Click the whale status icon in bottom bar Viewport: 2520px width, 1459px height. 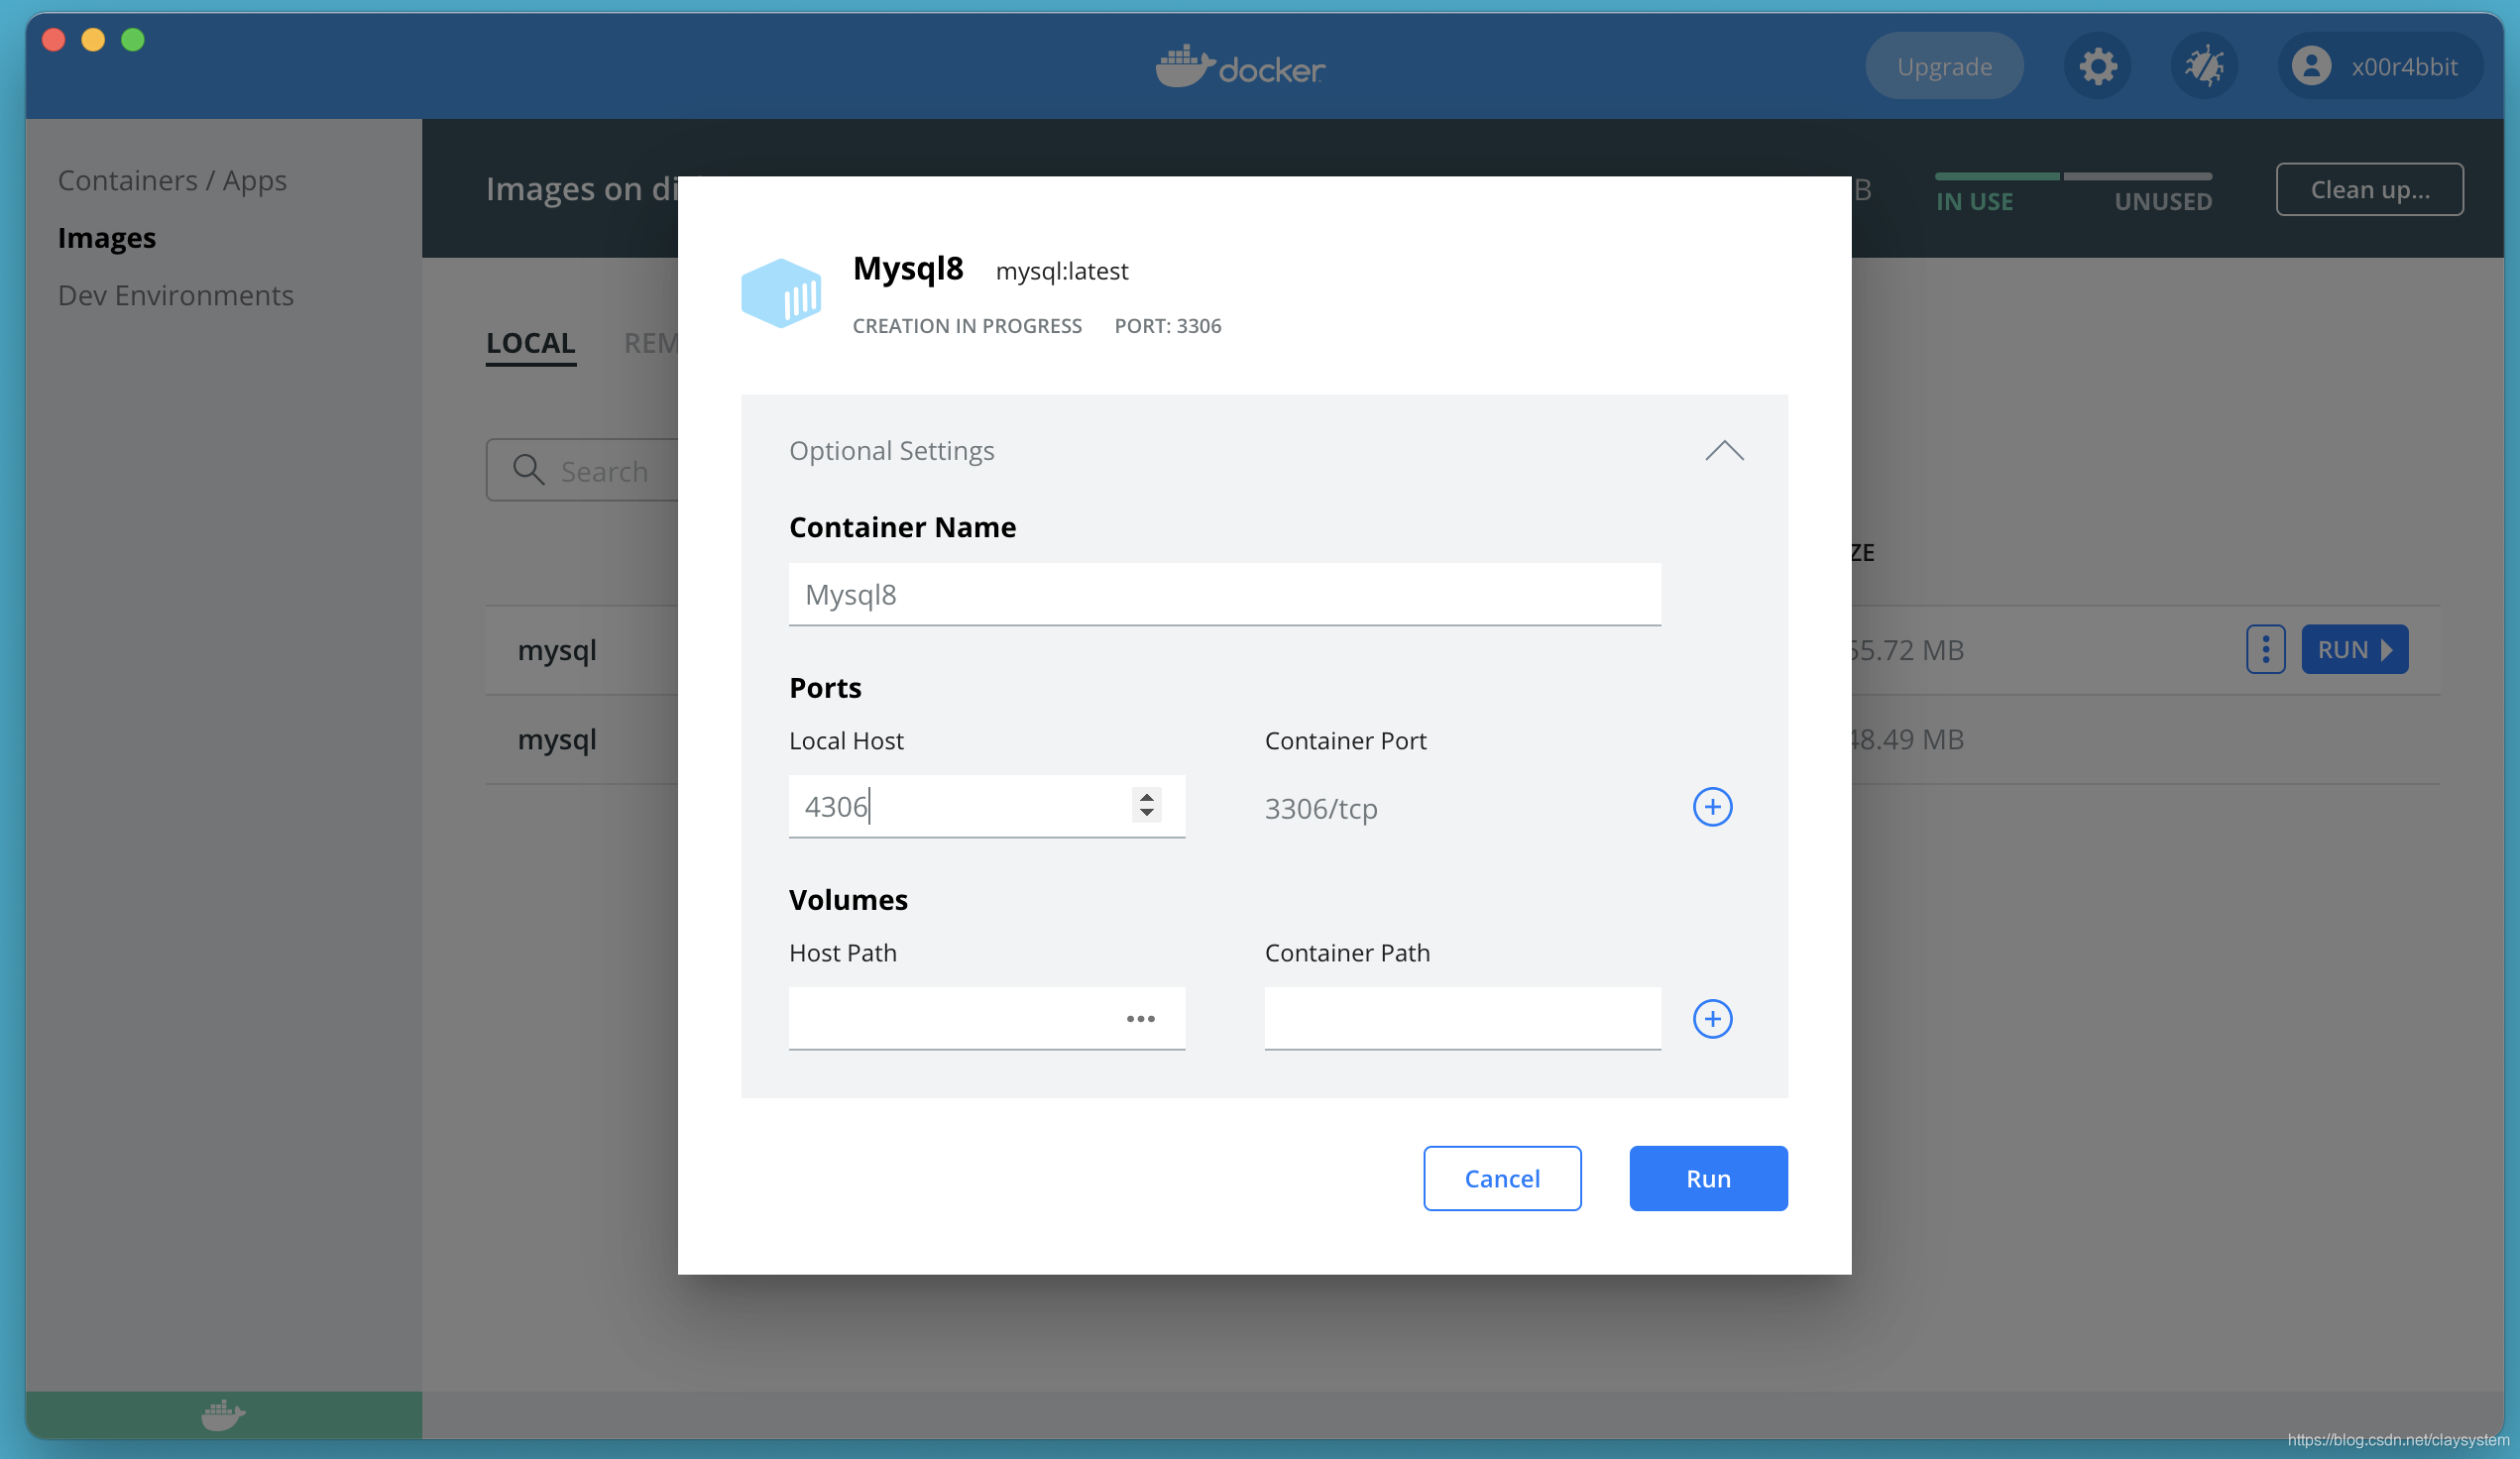tap(223, 1415)
